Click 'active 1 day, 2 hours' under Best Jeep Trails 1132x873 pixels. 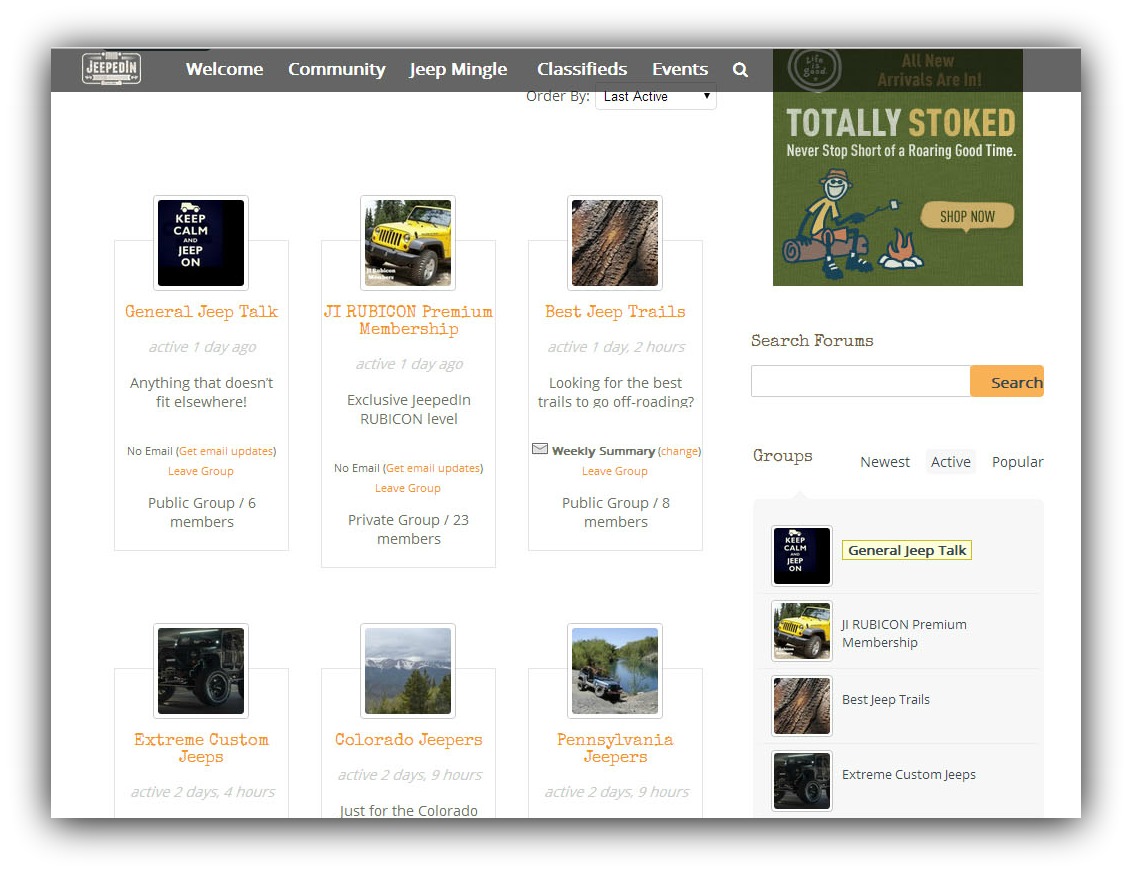(616, 347)
